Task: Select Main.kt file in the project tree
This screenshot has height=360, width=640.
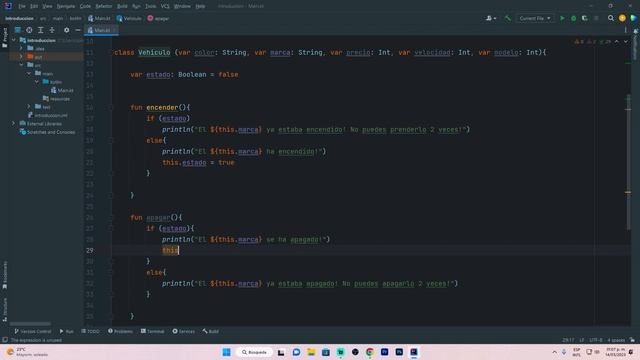Action: point(62,90)
